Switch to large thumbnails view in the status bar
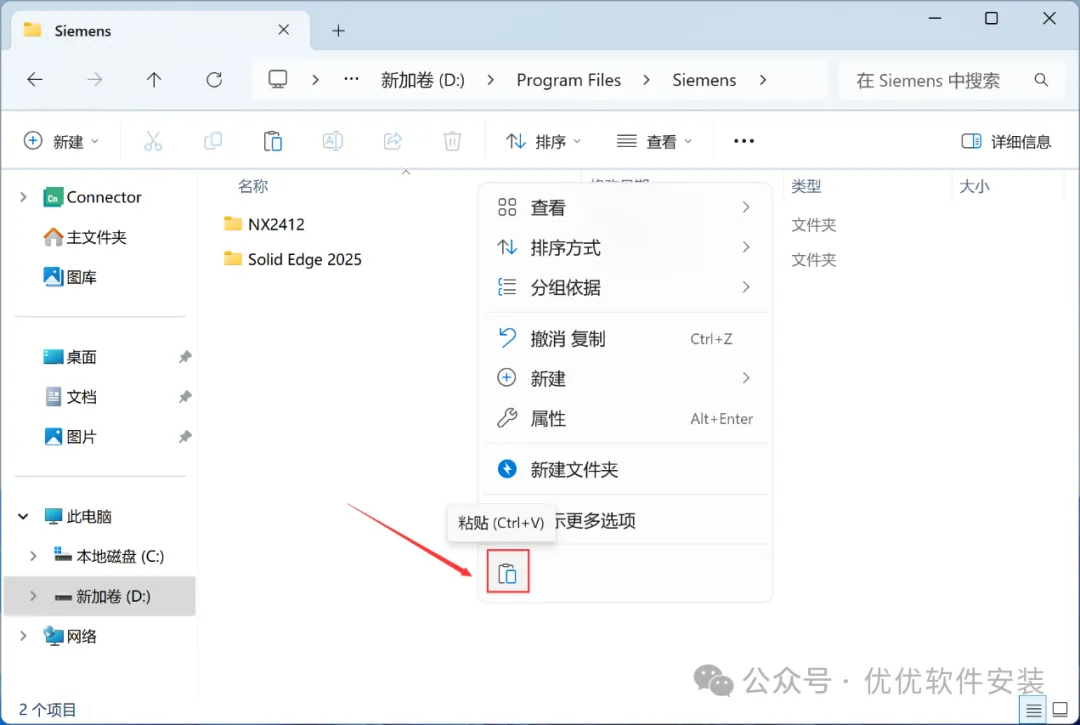 (1061, 709)
